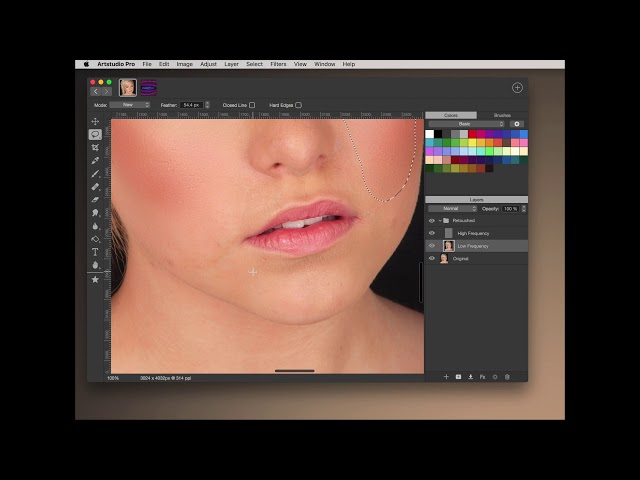This screenshot has width=640, height=480.
Task: Open the layer settings gear icon
Action: 495,377
